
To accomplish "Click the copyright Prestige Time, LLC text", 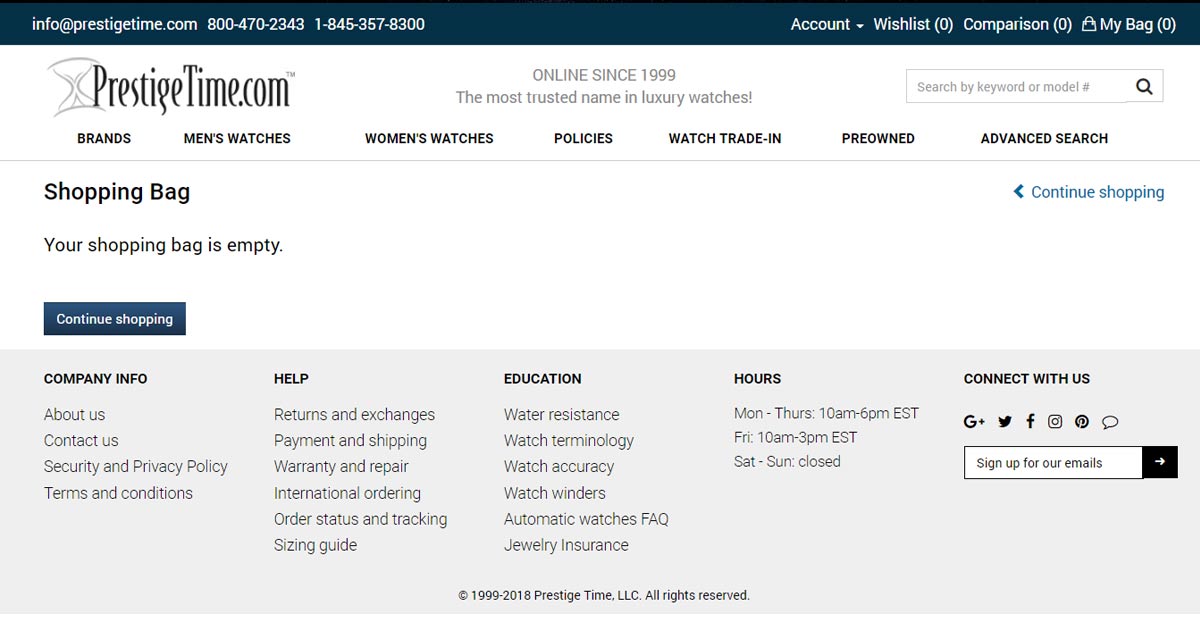I will click(x=604, y=595).
